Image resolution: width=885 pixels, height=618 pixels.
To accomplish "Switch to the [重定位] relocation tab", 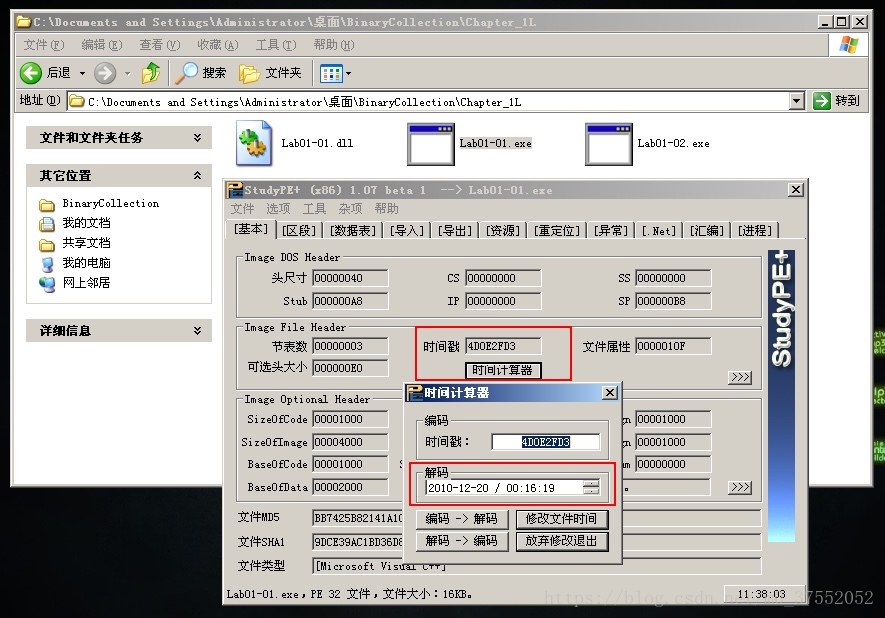I will pyautogui.click(x=557, y=231).
